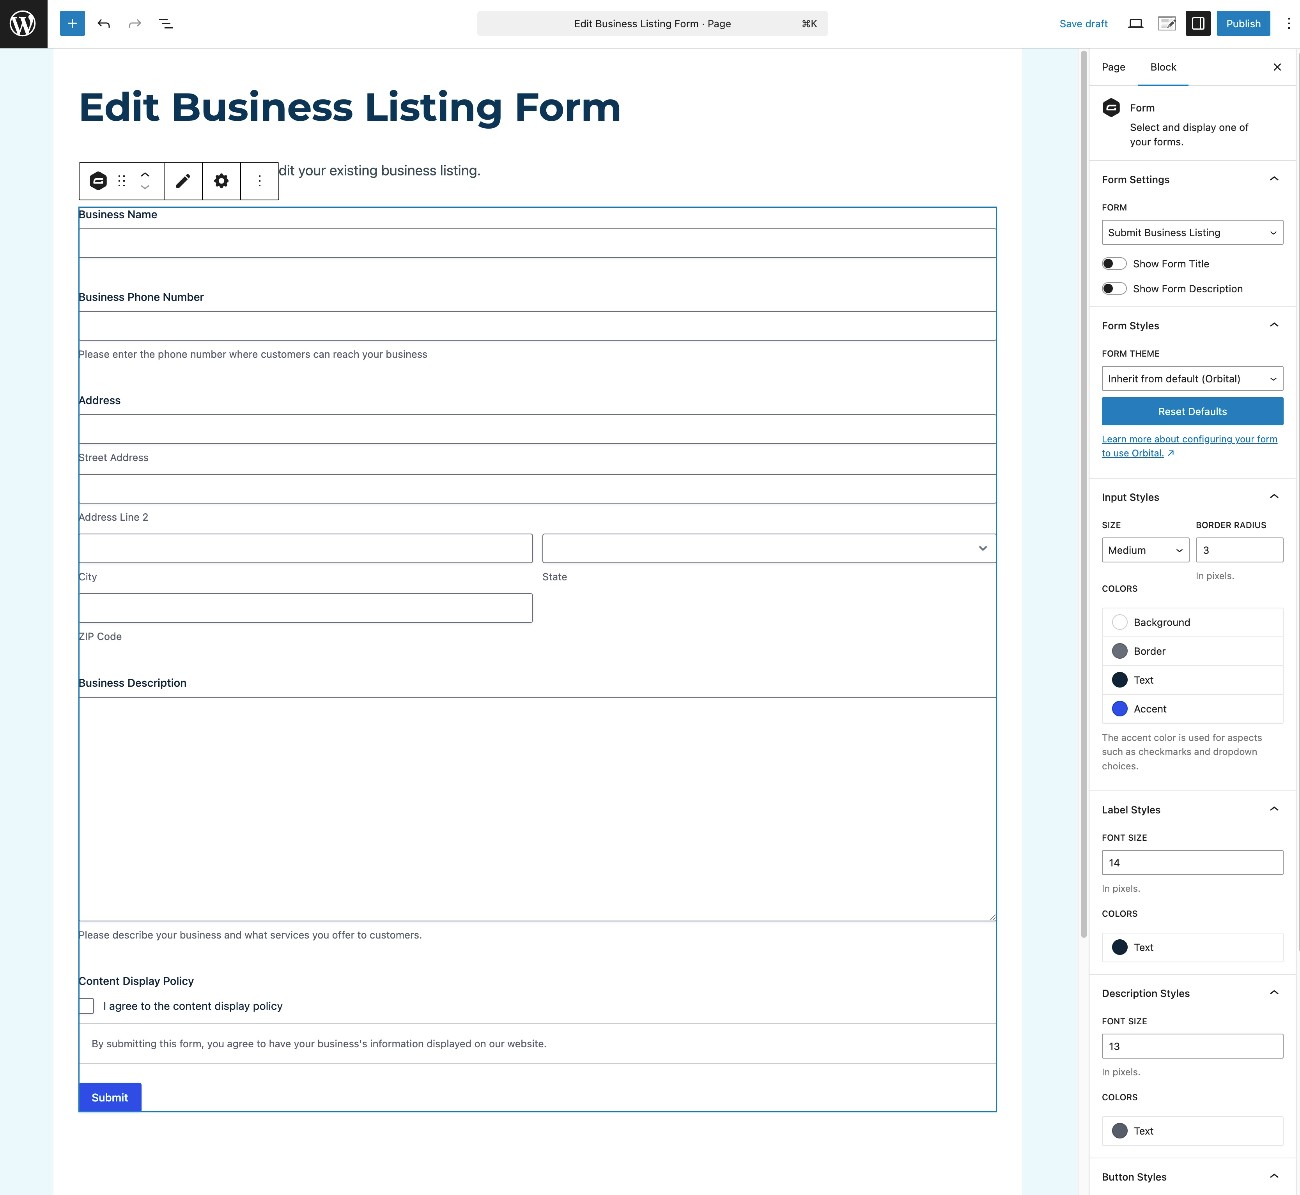Collapse the Input Styles section

pos(1273,496)
